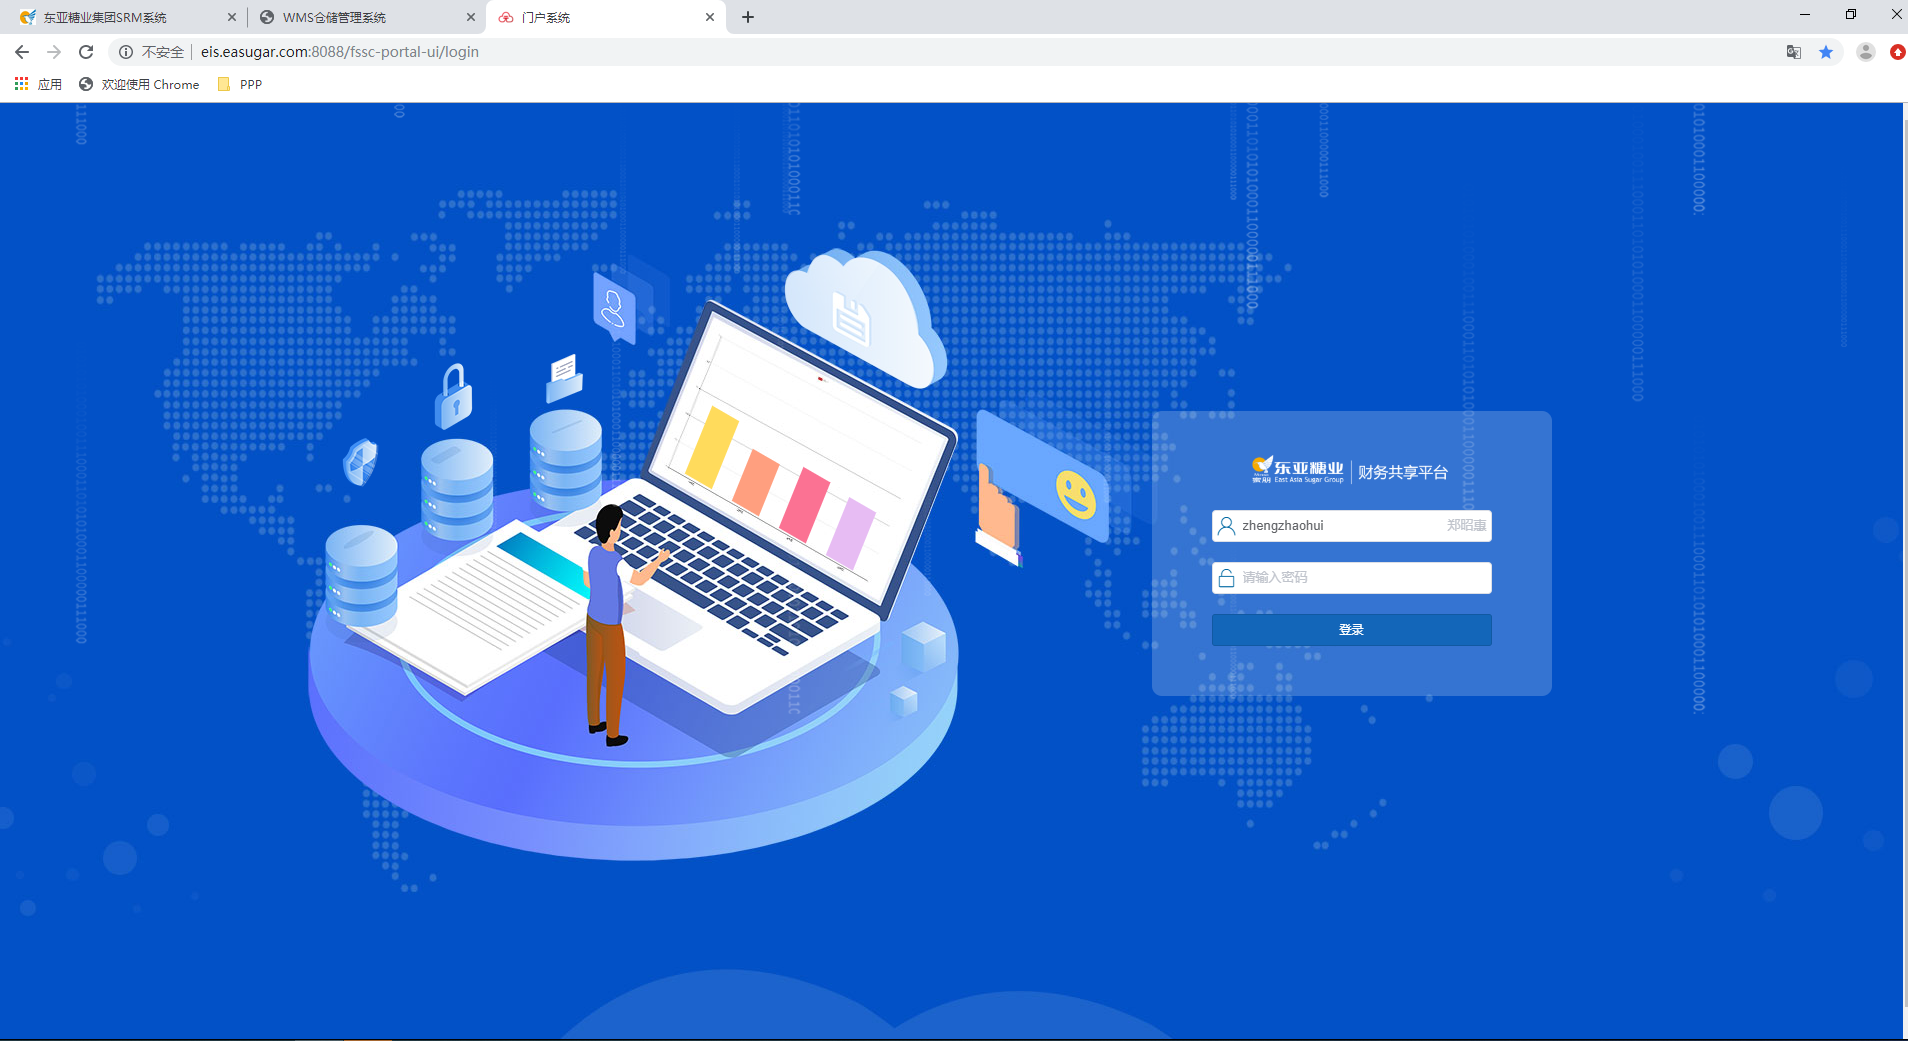Click the browser forward arrow

[x=54, y=52]
